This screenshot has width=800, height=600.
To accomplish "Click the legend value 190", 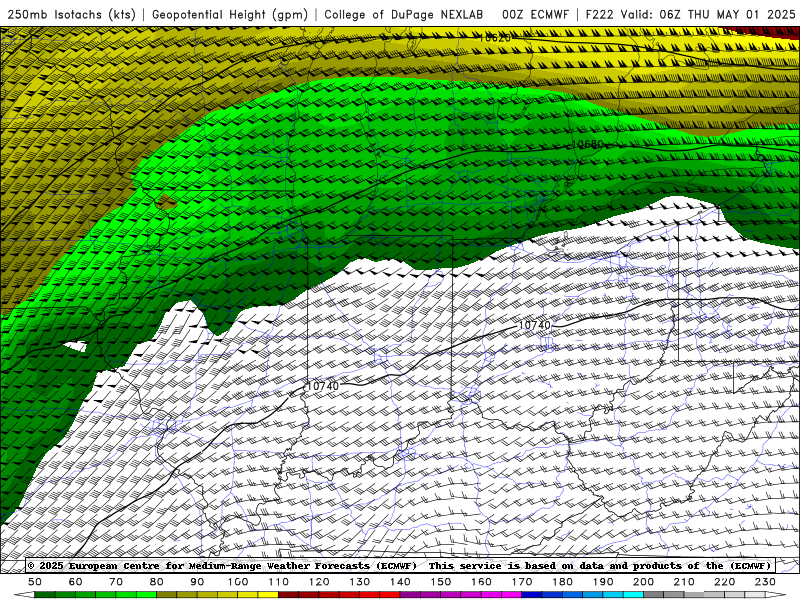I will point(603,582).
